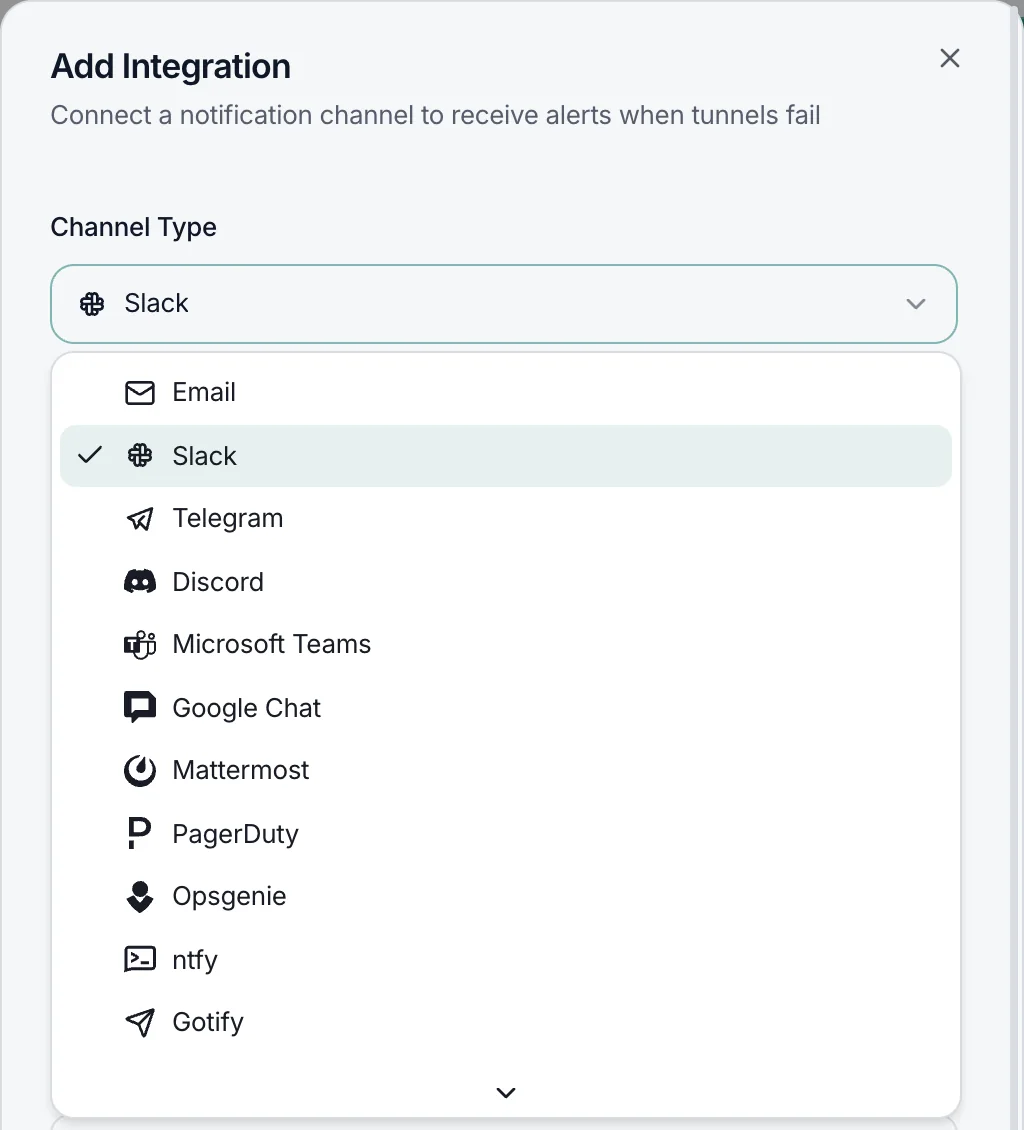Image resolution: width=1024 pixels, height=1130 pixels.
Task: Click the checkmark next to Slack
Action: (x=90, y=455)
